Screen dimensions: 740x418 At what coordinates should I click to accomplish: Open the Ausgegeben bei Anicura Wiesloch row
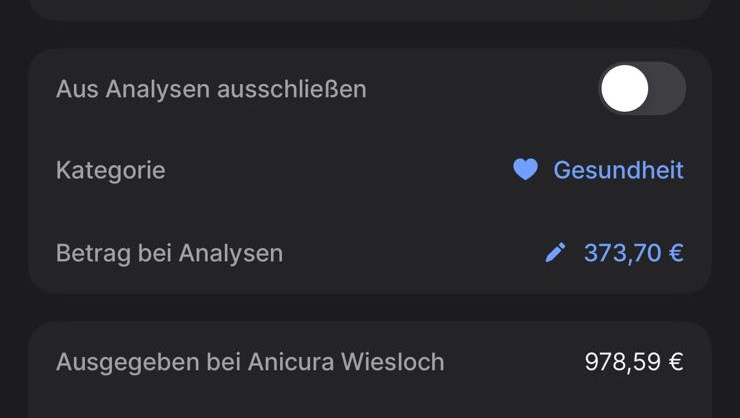pos(370,362)
